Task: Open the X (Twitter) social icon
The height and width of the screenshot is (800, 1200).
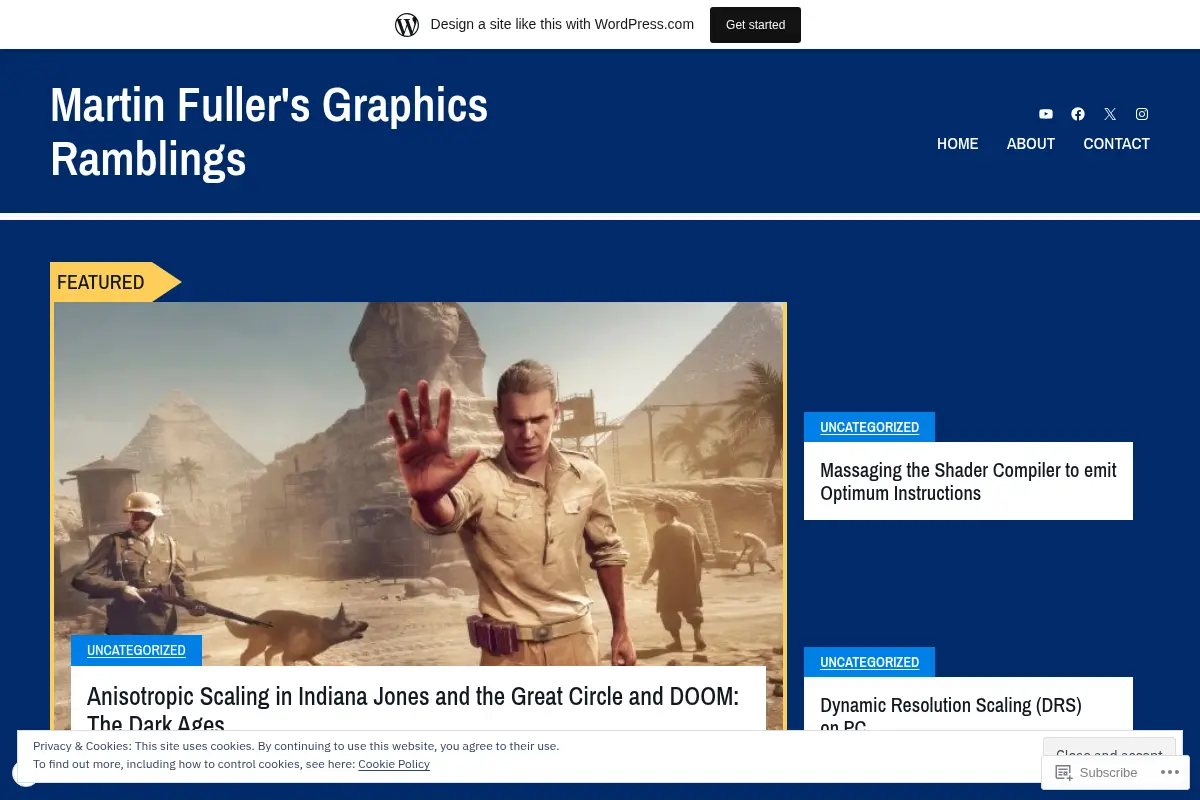Action: tap(1110, 114)
